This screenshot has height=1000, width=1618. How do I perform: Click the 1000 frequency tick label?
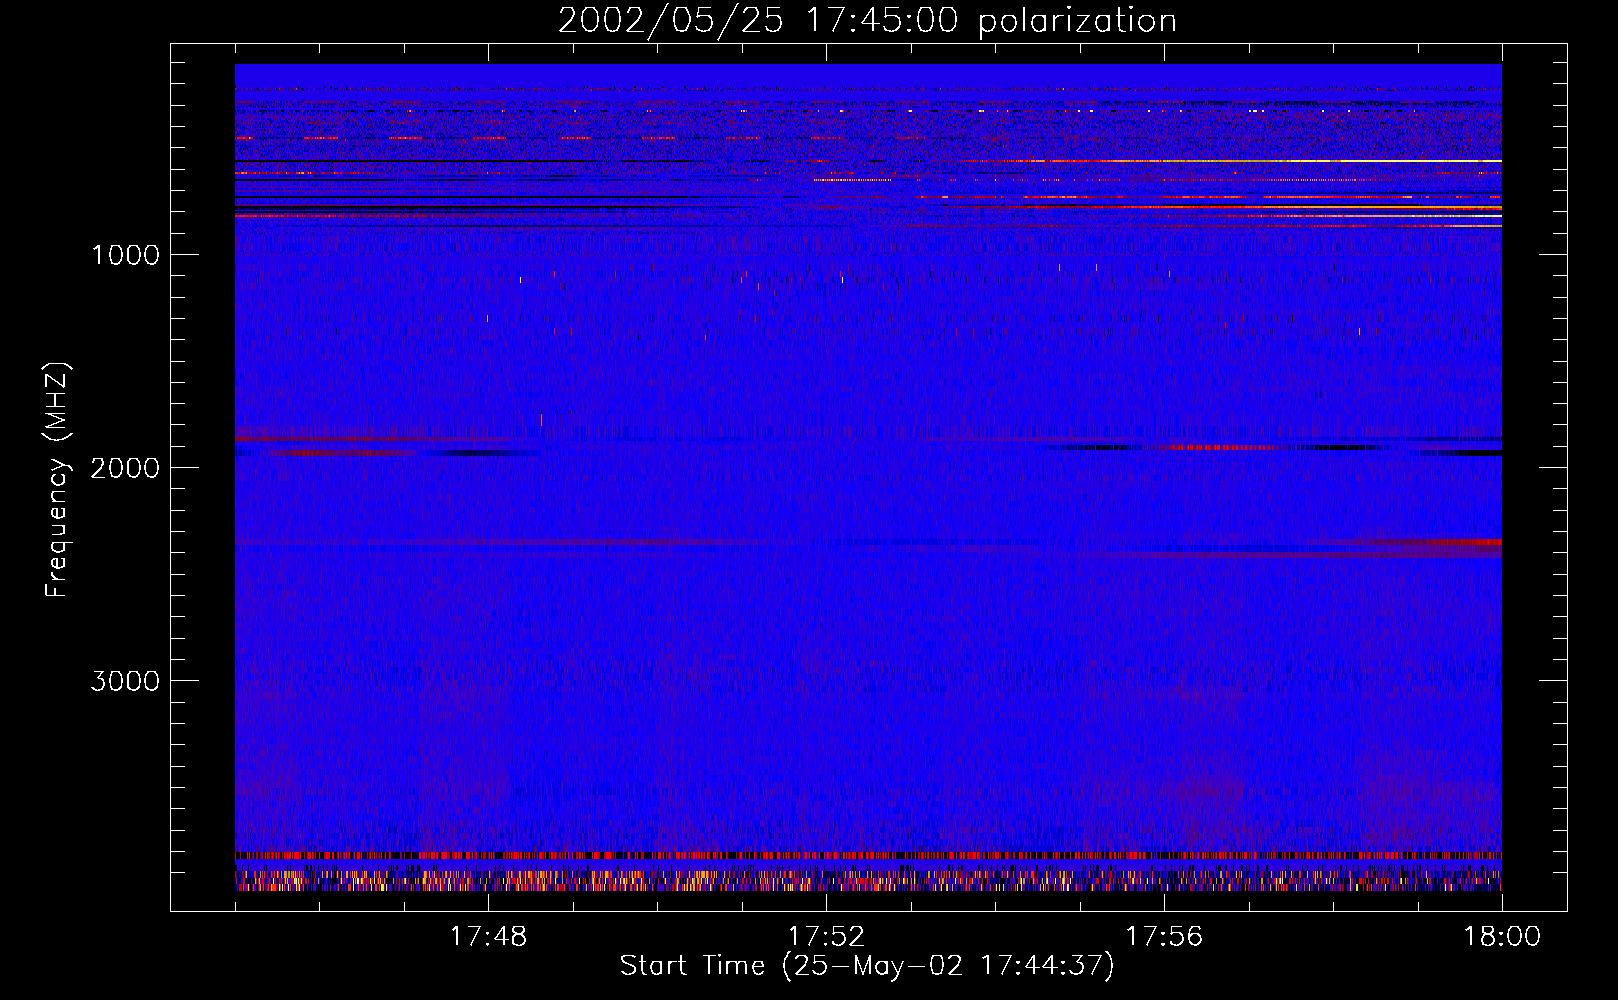click(x=125, y=255)
